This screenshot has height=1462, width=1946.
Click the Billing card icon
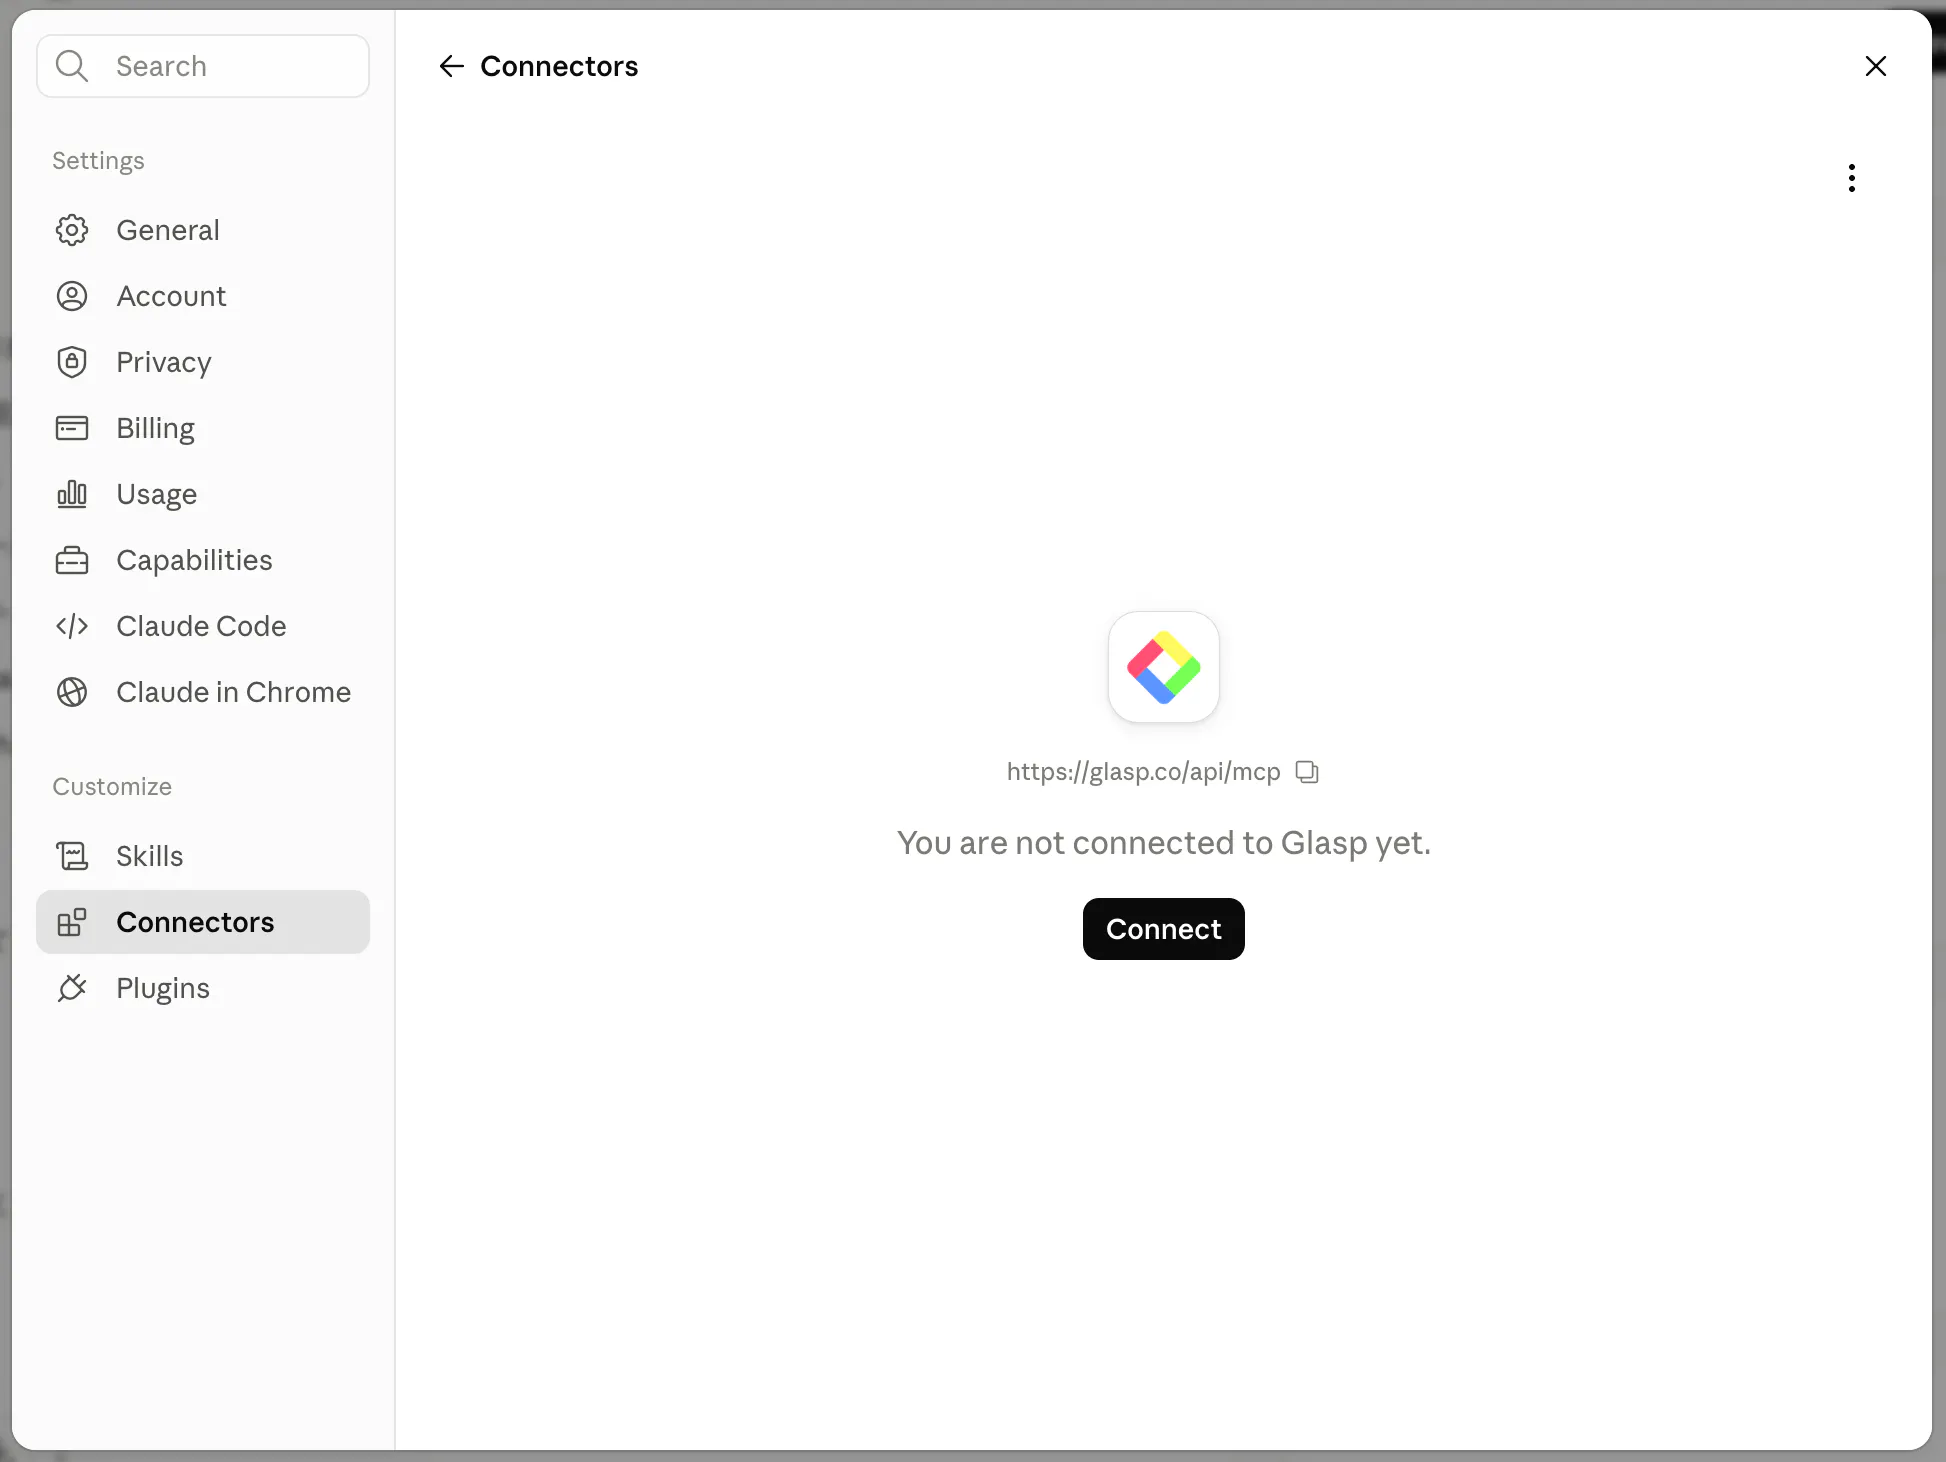click(72, 428)
